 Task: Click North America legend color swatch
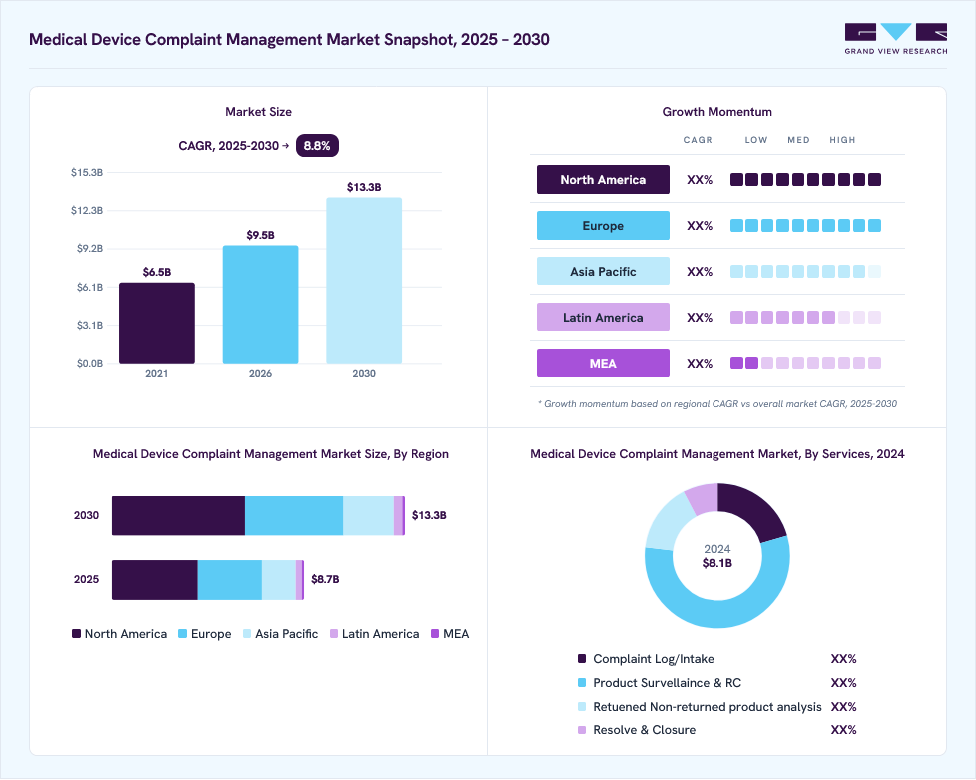(77, 634)
